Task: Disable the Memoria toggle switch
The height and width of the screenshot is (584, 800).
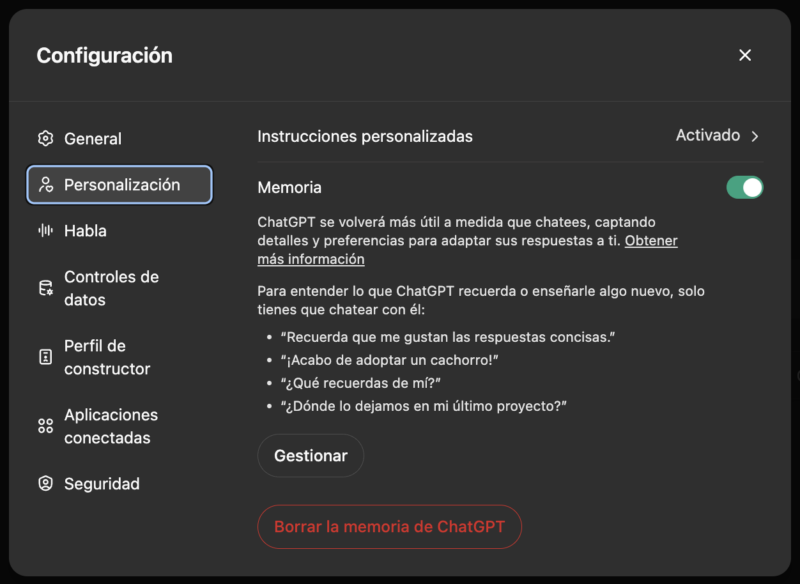Action: coord(744,187)
